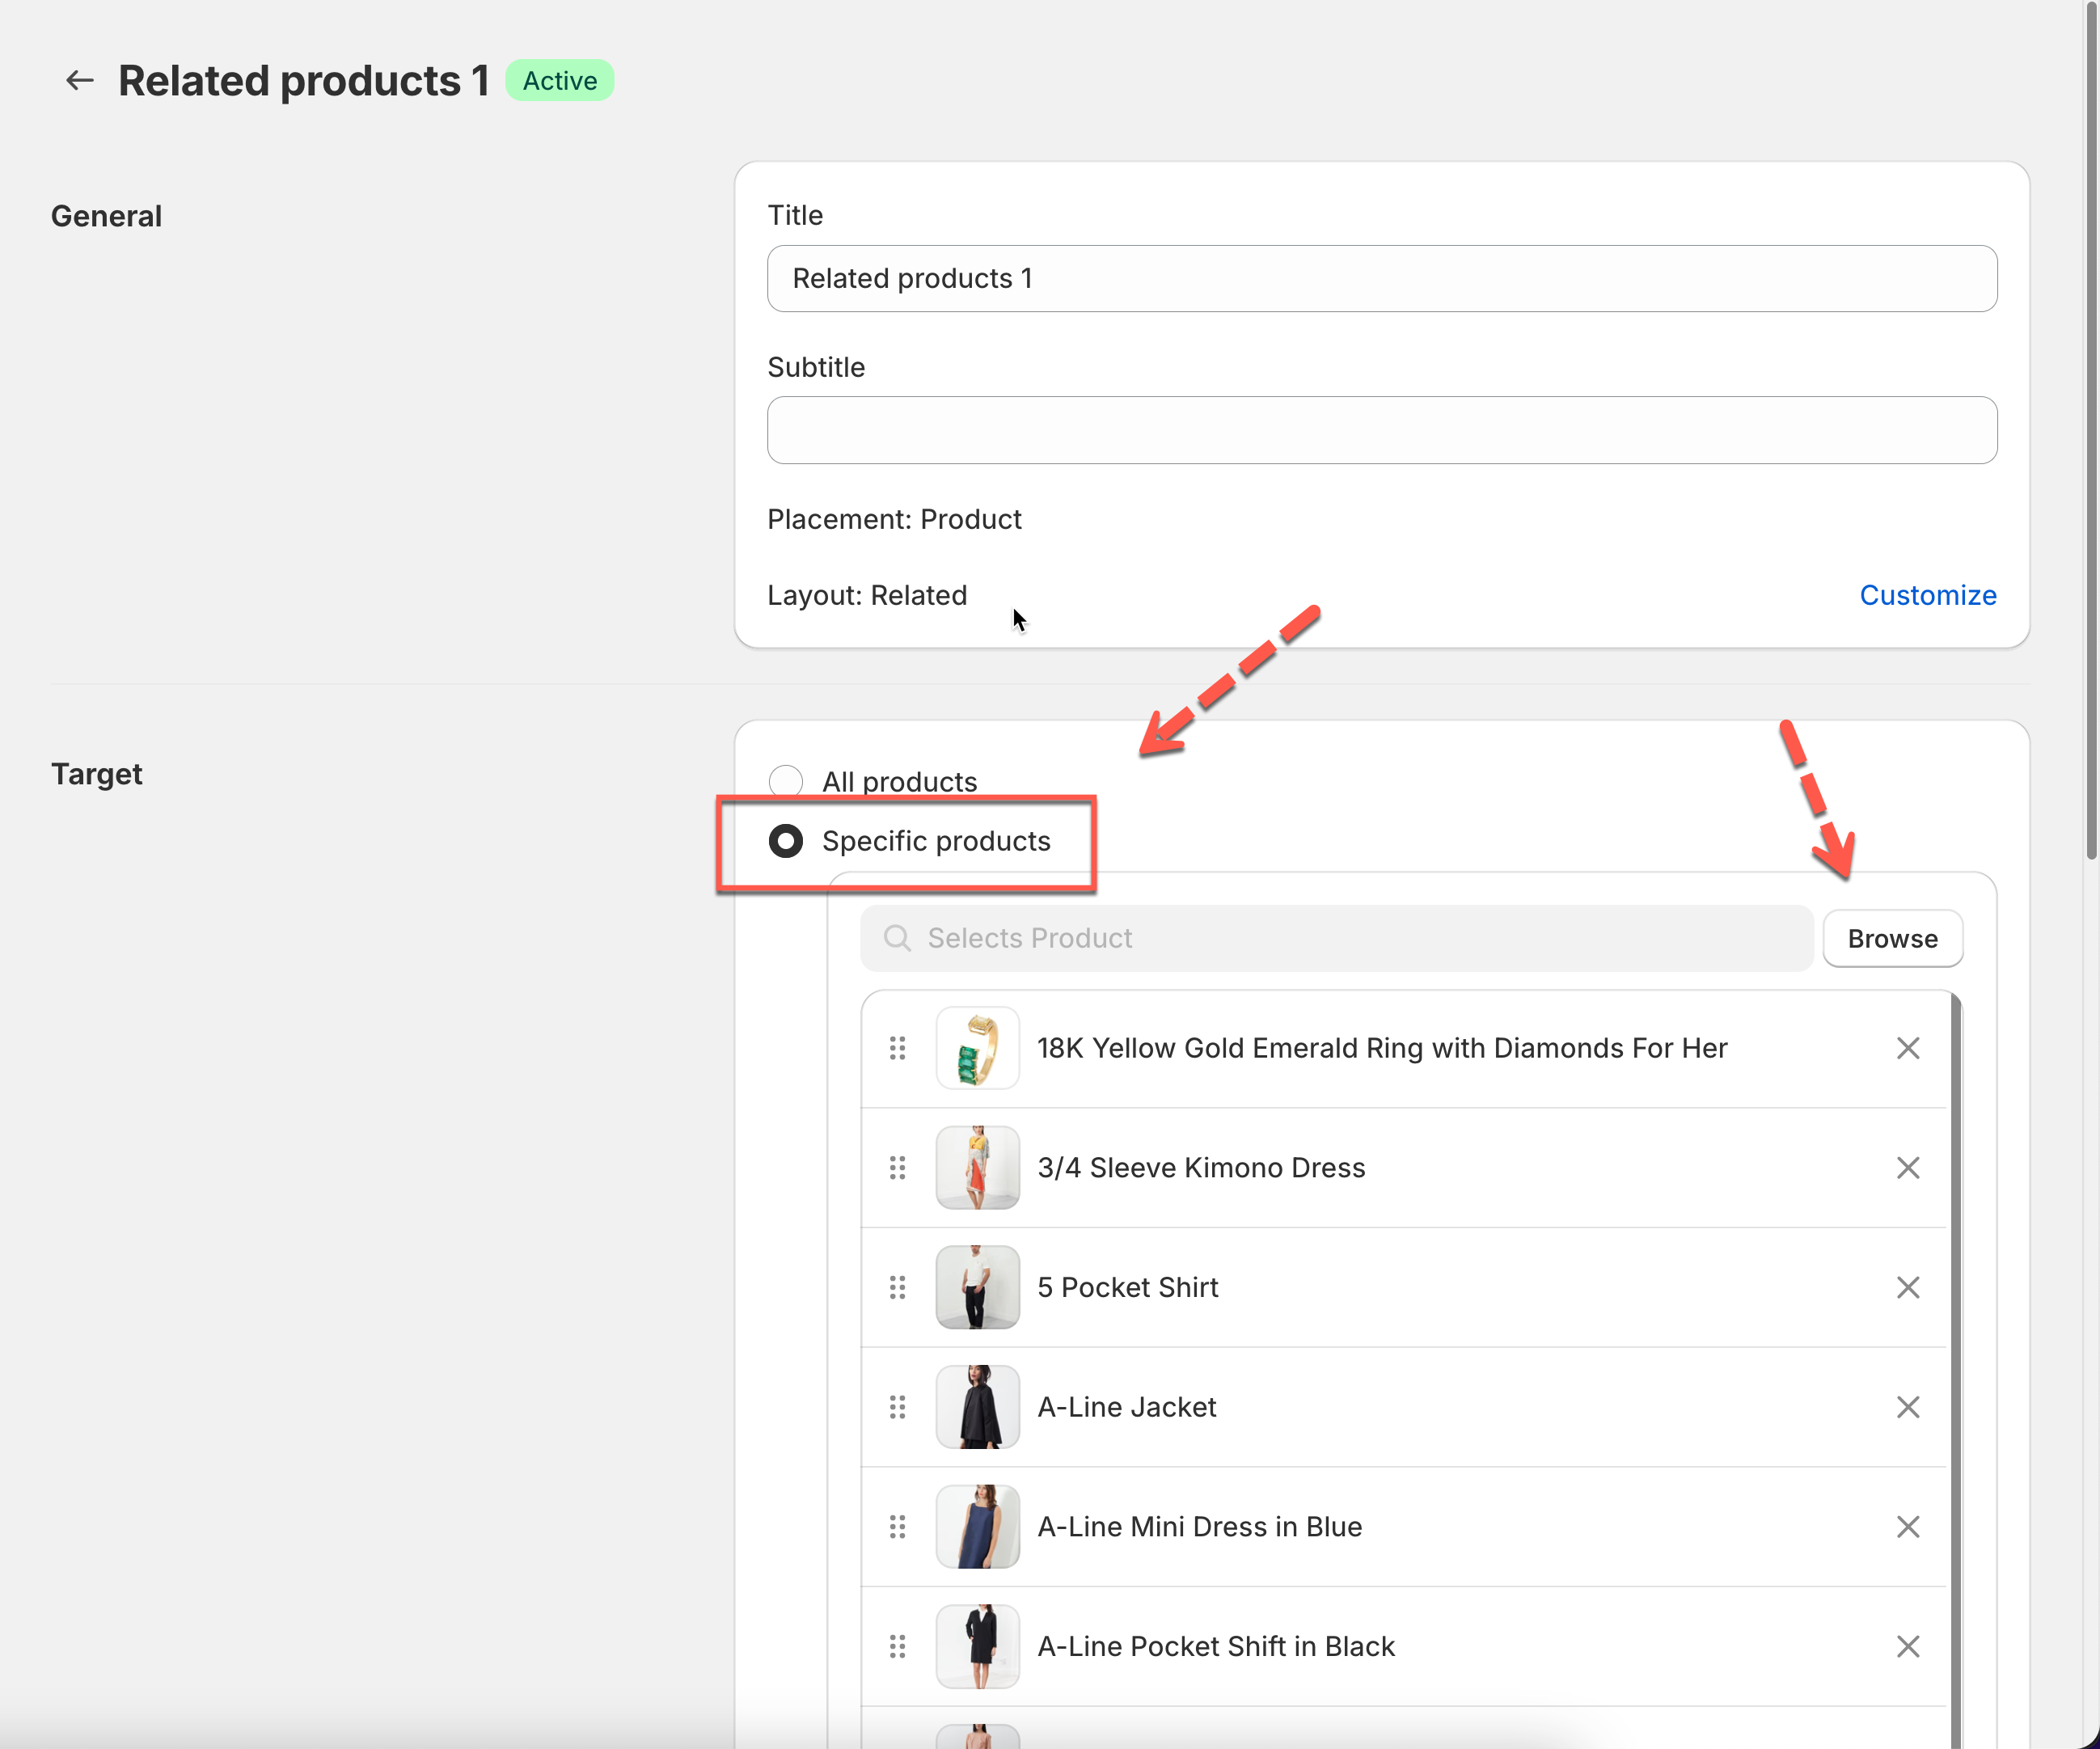Image resolution: width=2100 pixels, height=1749 pixels.
Task: Open the Browse products button
Action: [x=1891, y=939]
